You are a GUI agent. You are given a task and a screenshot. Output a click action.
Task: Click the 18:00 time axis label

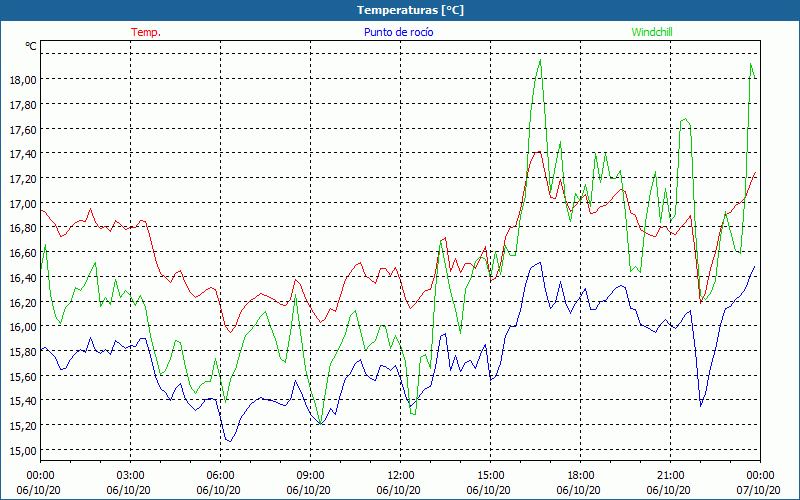pos(581,476)
